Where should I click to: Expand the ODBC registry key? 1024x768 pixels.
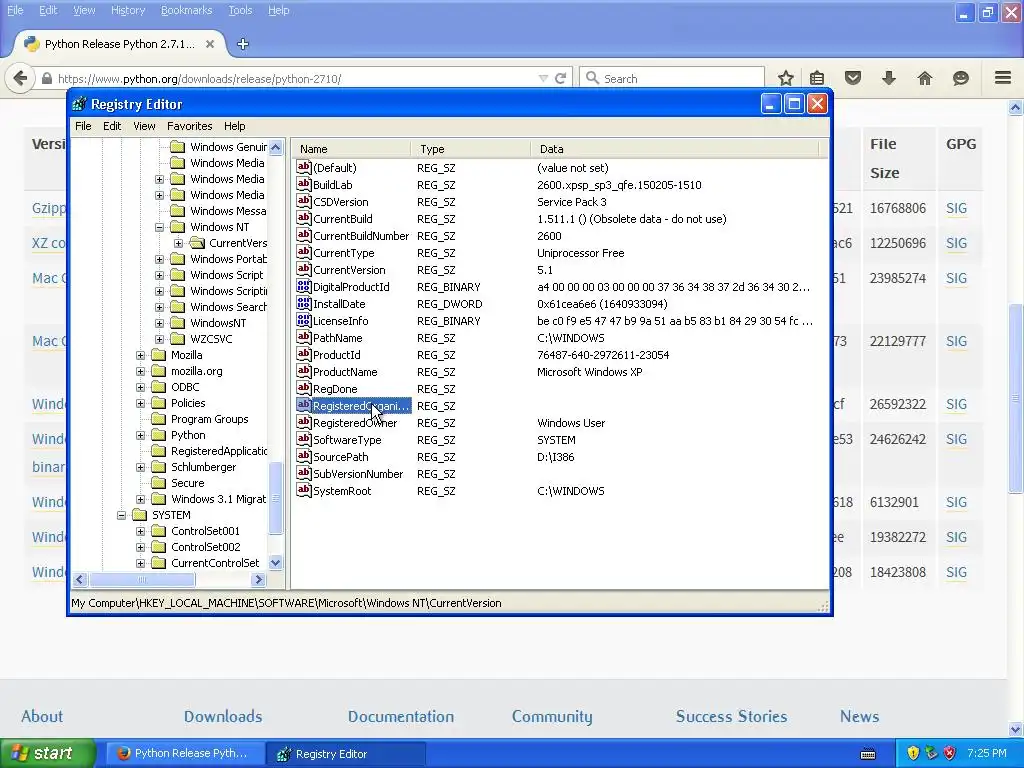[140, 387]
